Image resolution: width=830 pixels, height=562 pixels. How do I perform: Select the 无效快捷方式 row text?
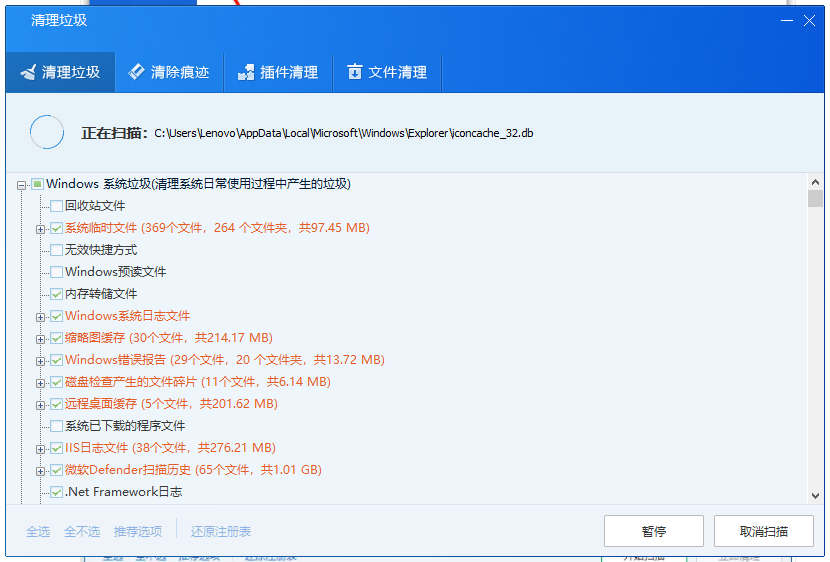pos(101,250)
